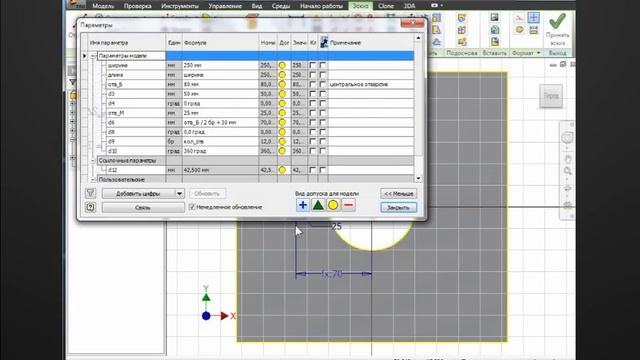Click tolerance circle in the ширина row
Image resolution: width=640 pixels, height=360 pixels.
(282, 65)
